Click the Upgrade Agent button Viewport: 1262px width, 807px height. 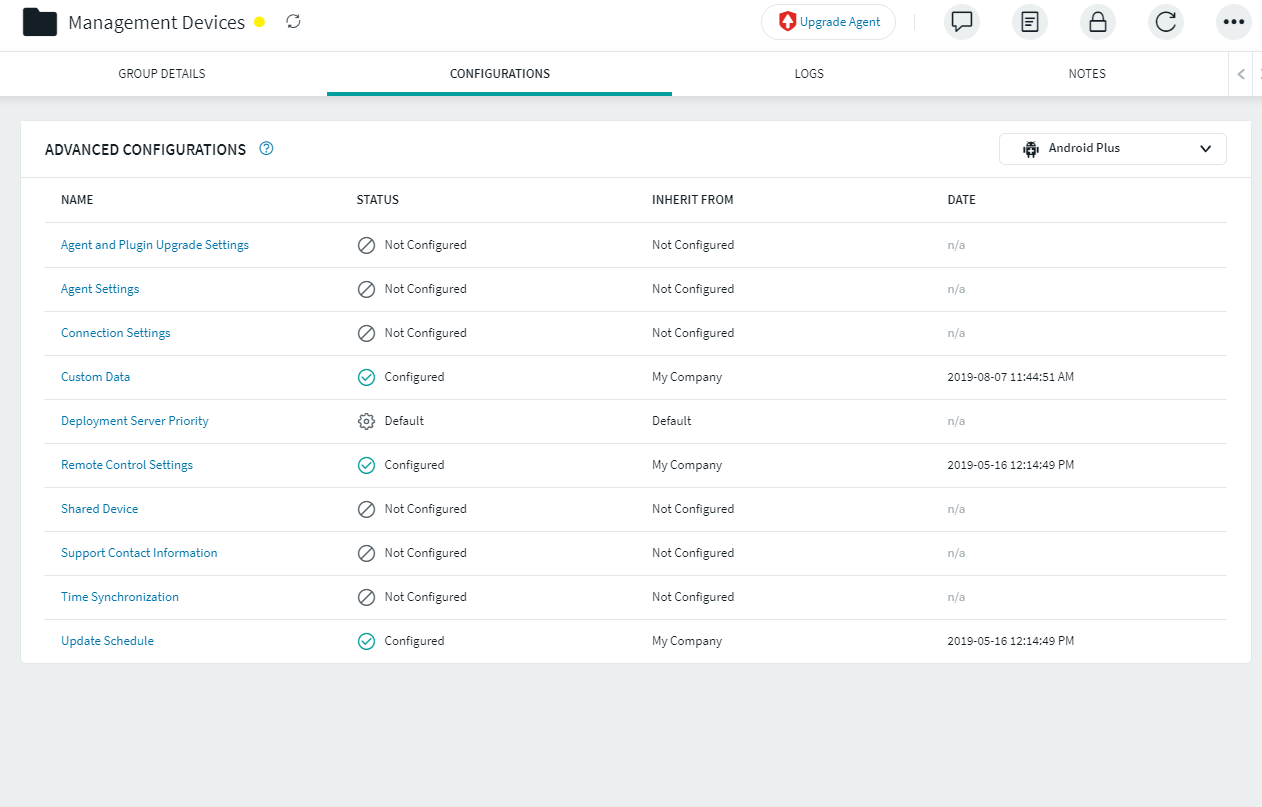(x=828, y=22)
